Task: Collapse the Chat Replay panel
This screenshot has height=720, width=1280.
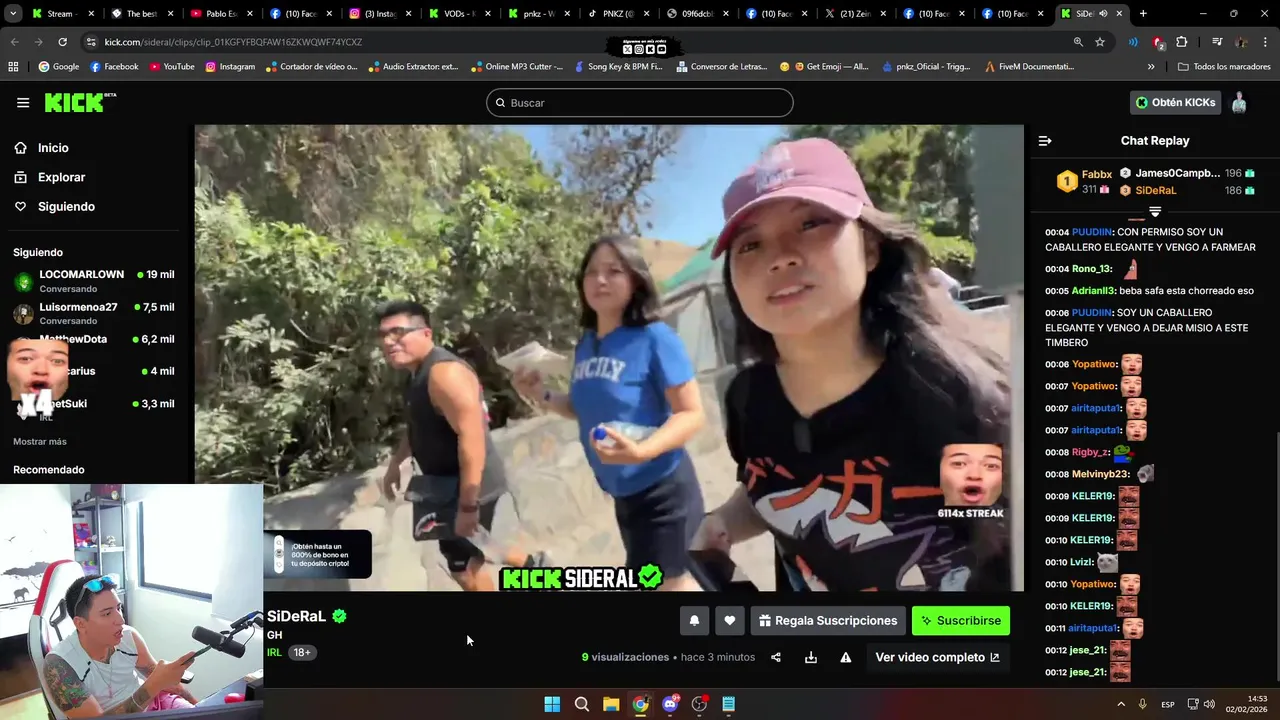Action: tap(1045, 141)
